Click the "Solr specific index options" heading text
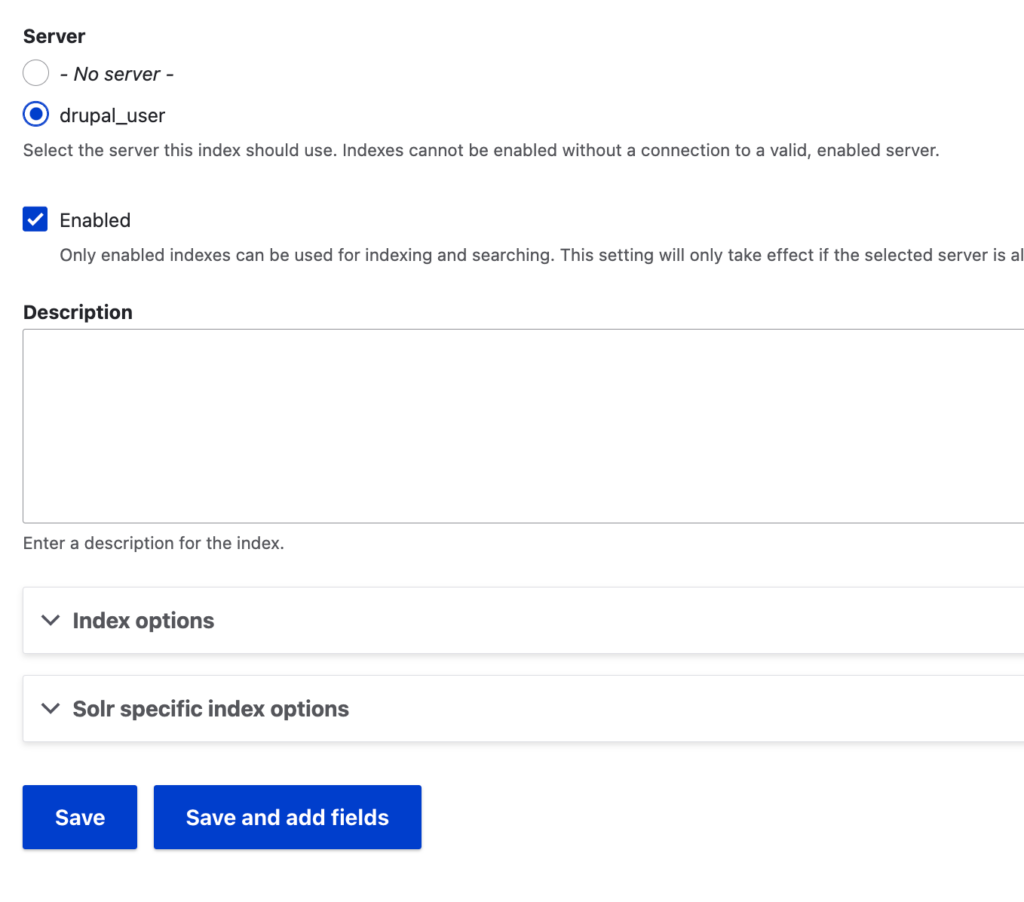1024x902 pixels. [210, 709]
